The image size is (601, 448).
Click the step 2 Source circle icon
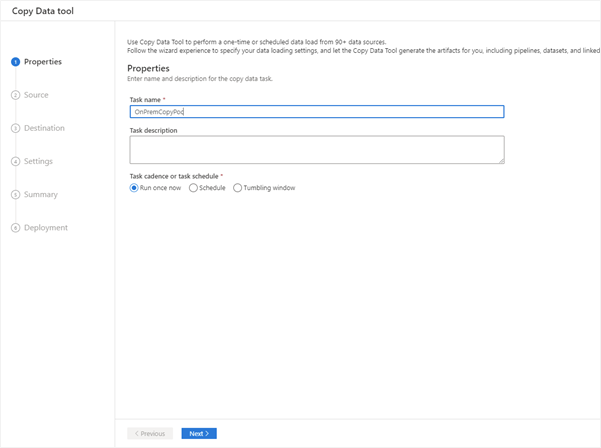15,95
